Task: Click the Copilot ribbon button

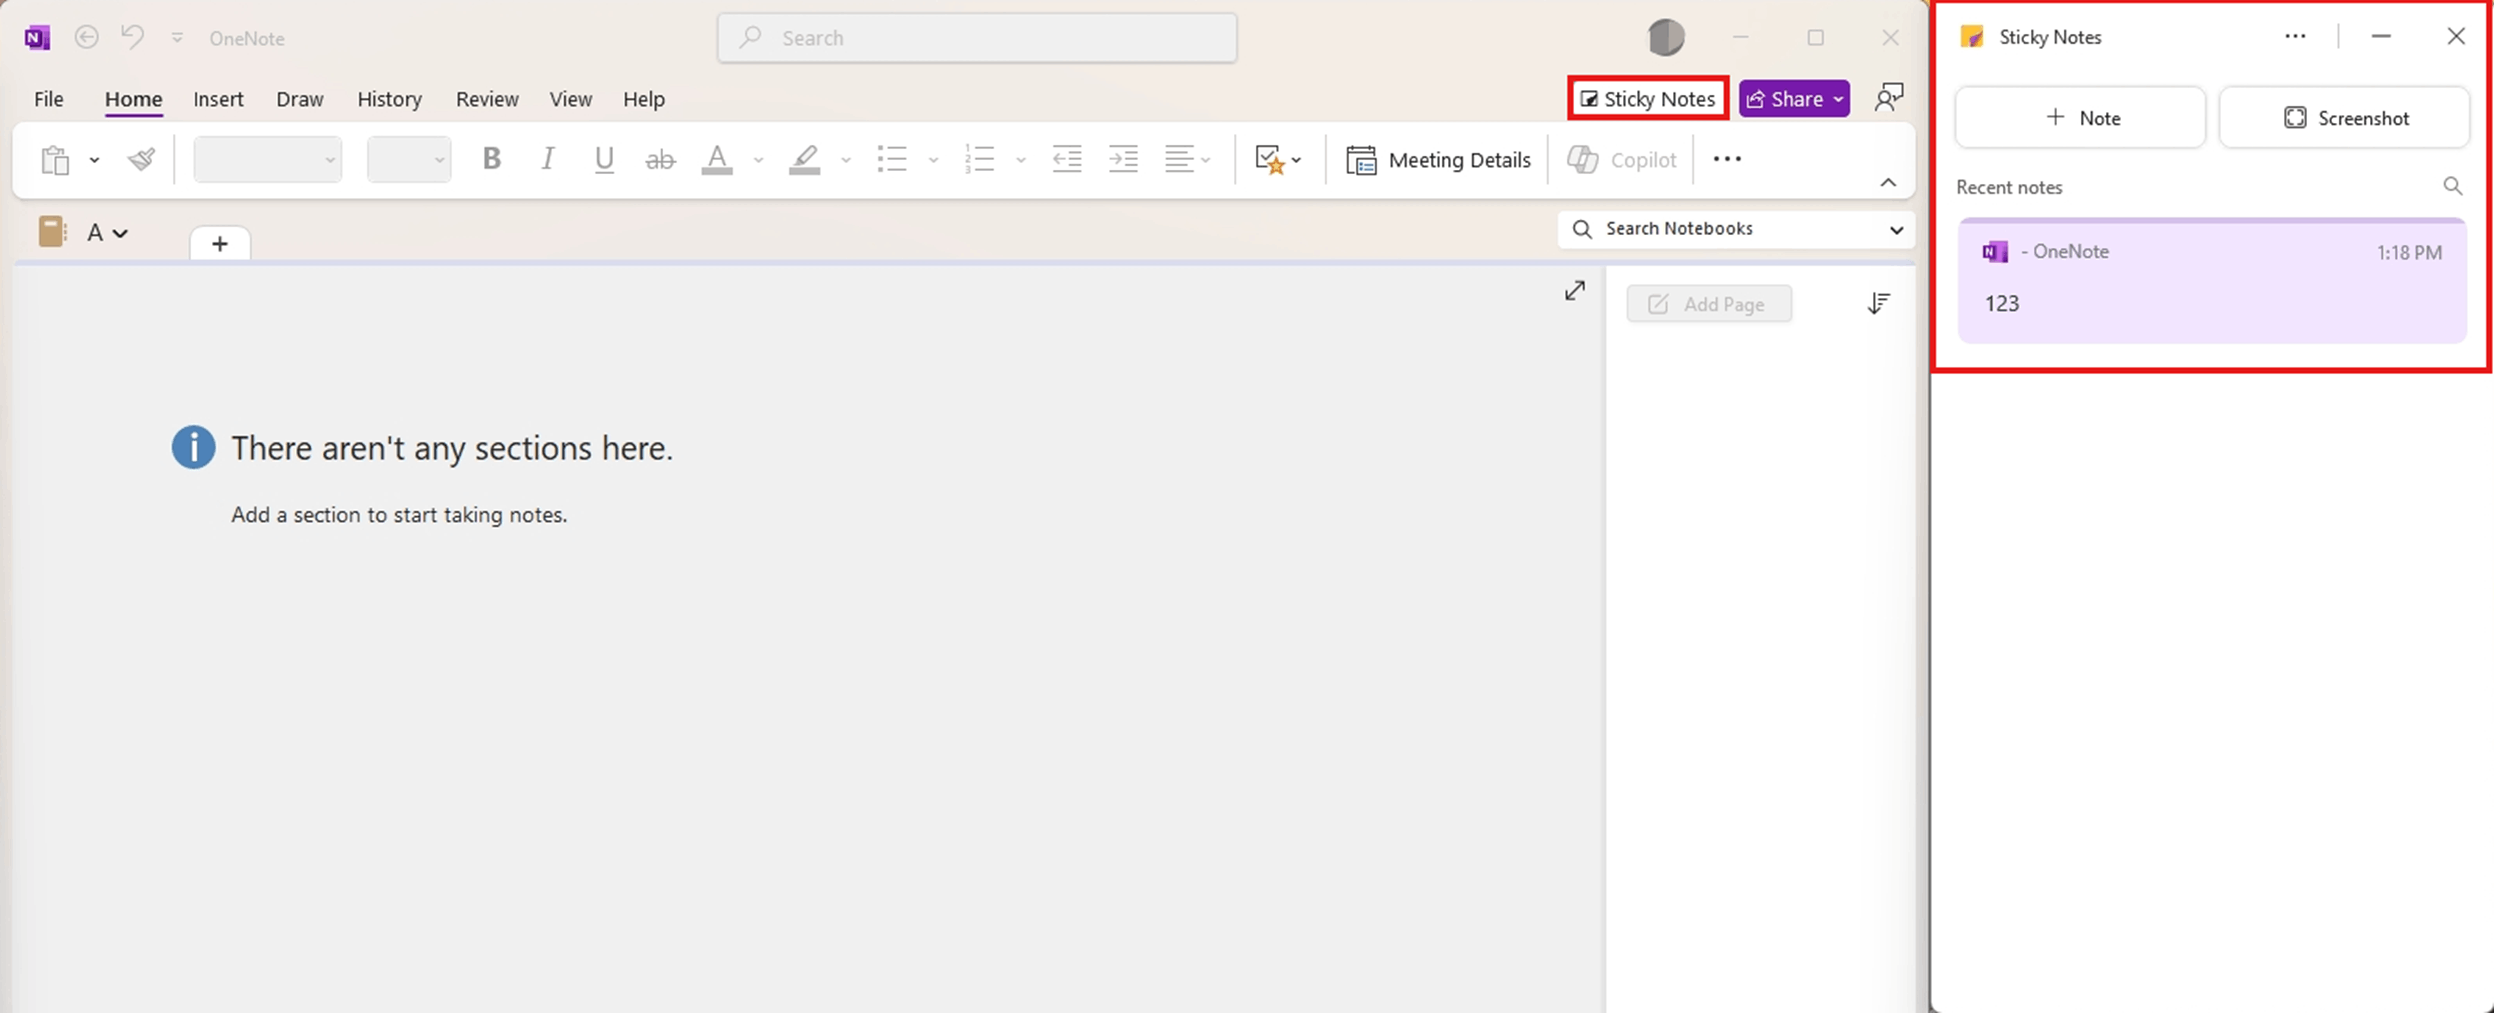Action: pos(1621,160)
